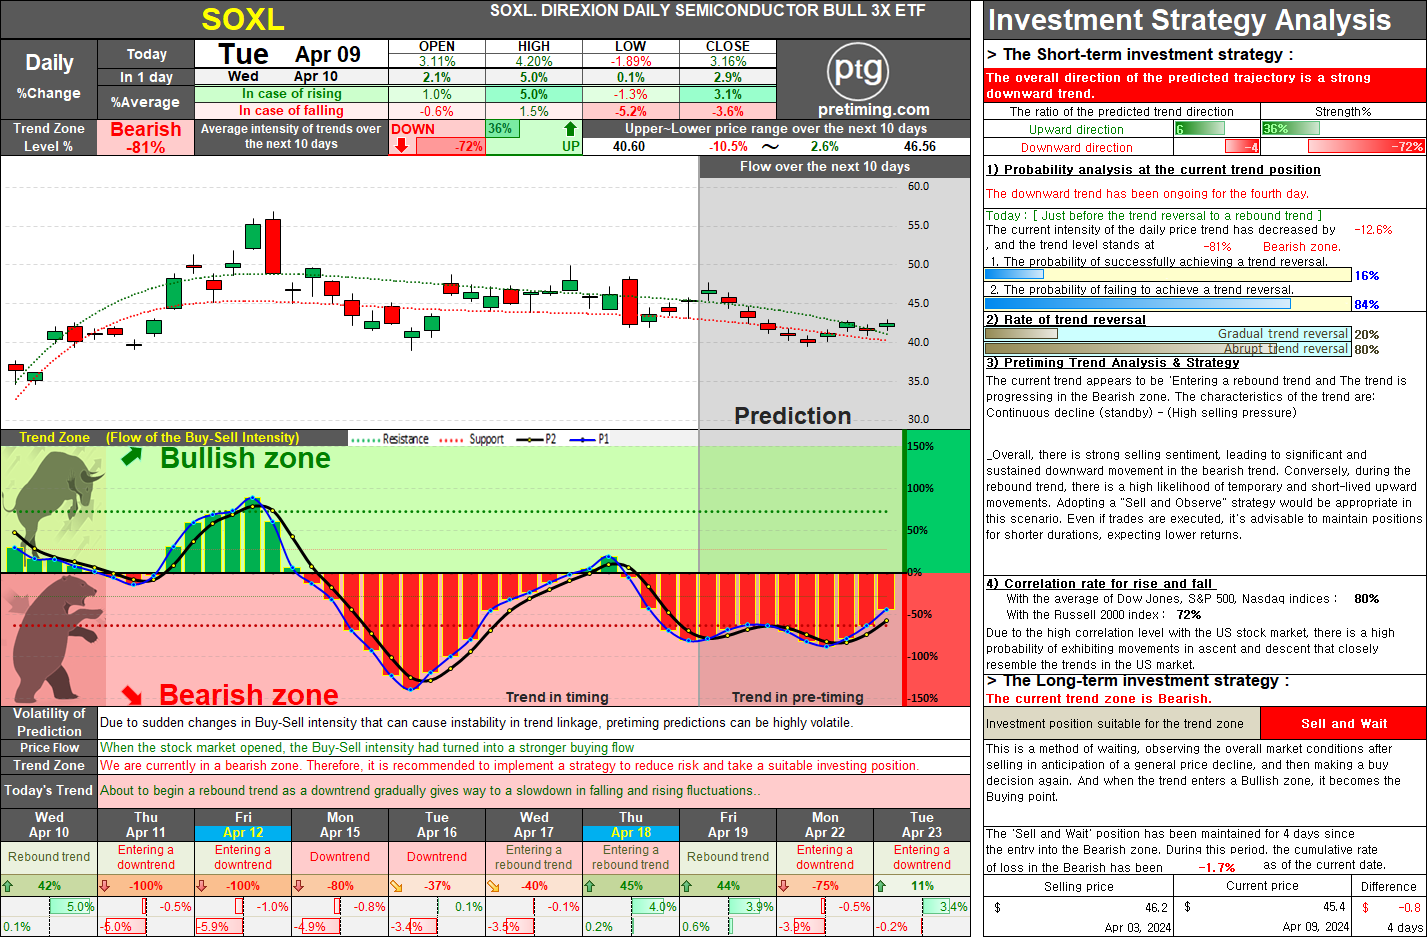Click the Apr 03, 2024 selling date

coord(1137,927)
